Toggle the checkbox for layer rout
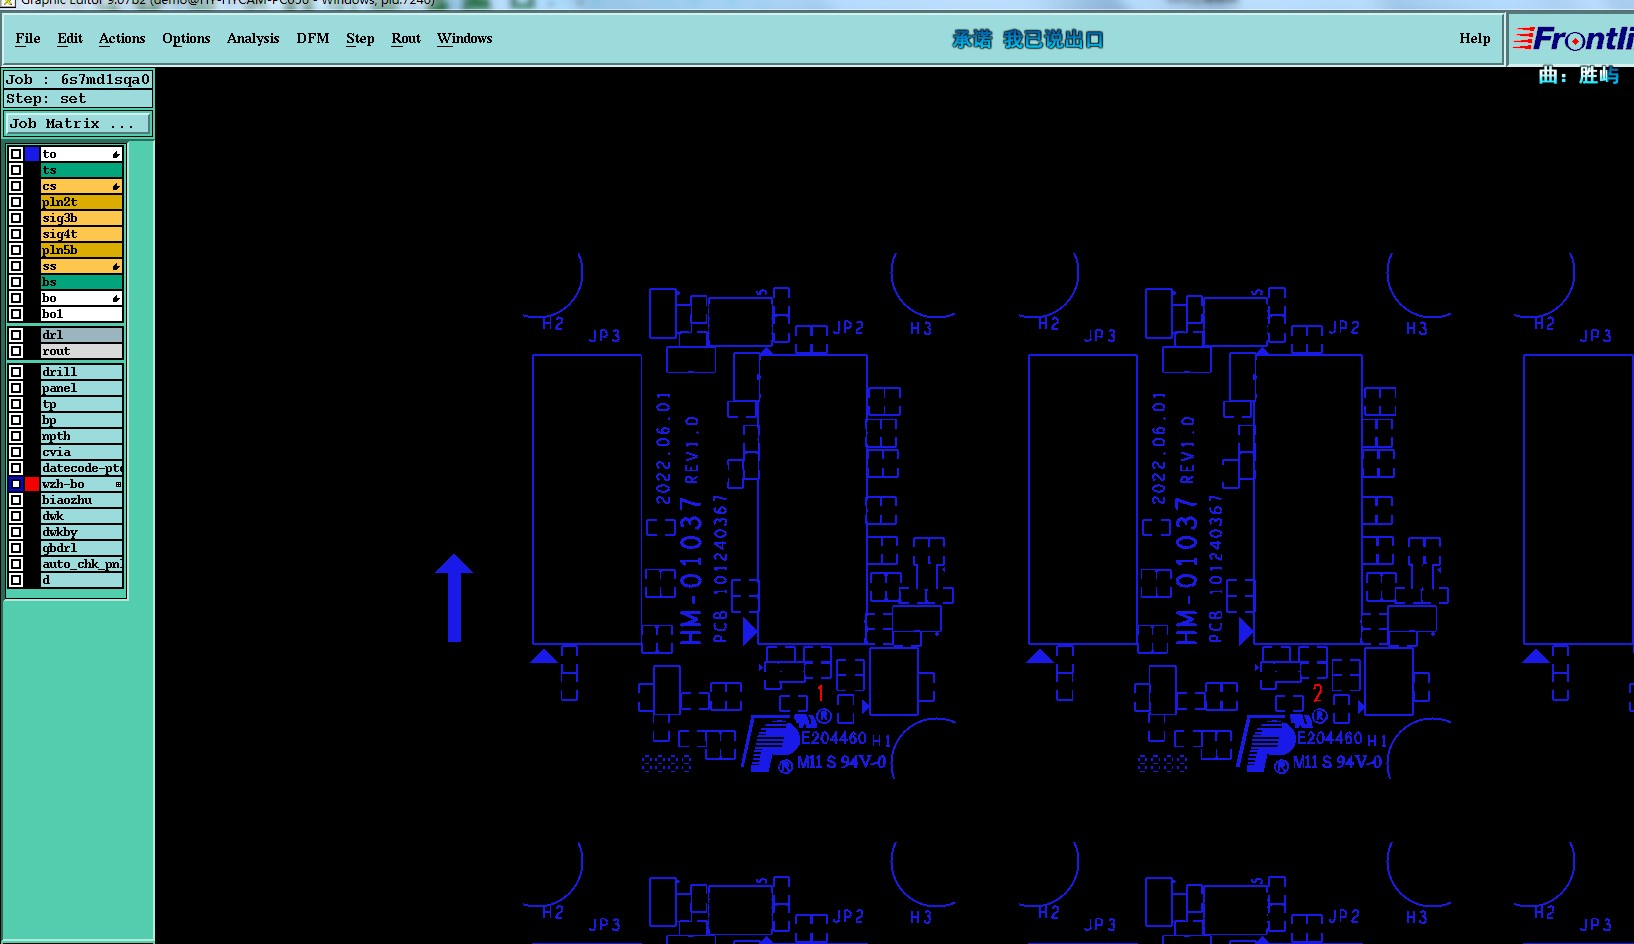The image size is (1634, 944). tap(16, 351)
